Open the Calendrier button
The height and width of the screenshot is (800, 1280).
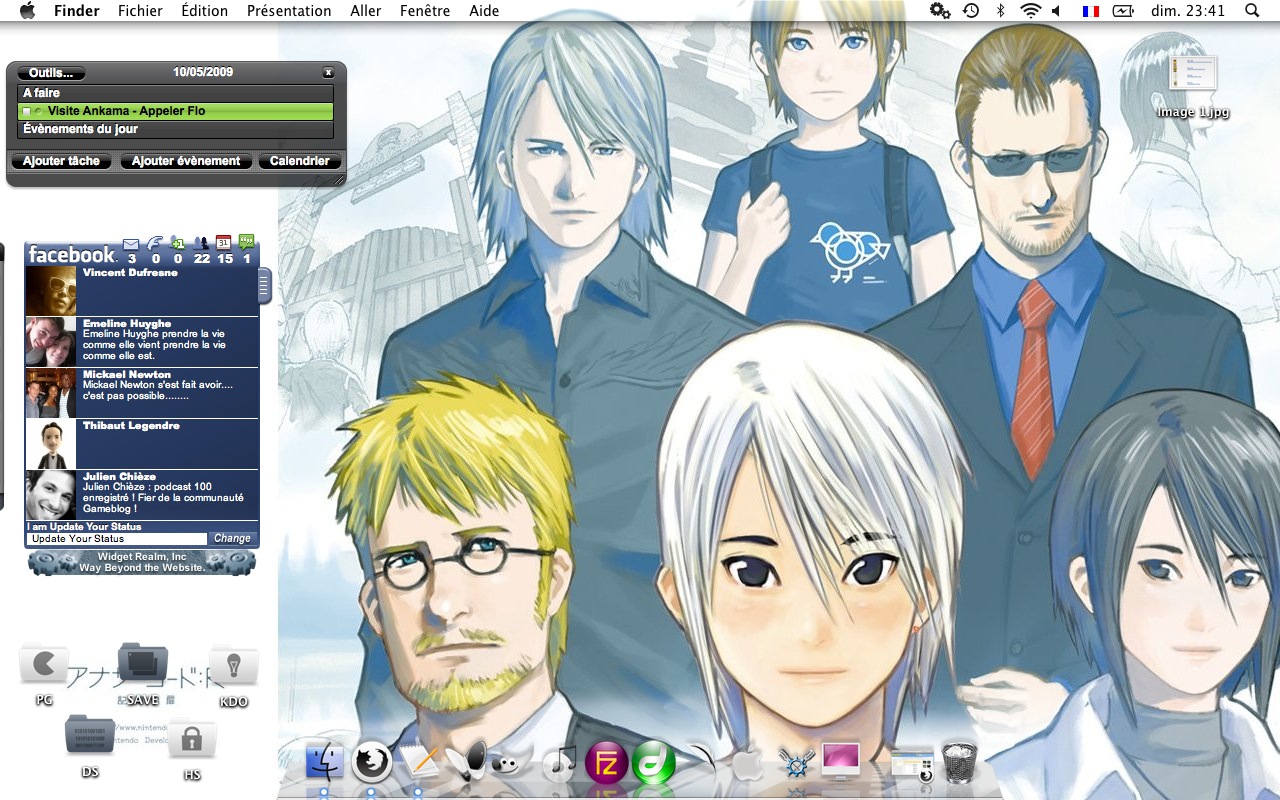[300, 161]
